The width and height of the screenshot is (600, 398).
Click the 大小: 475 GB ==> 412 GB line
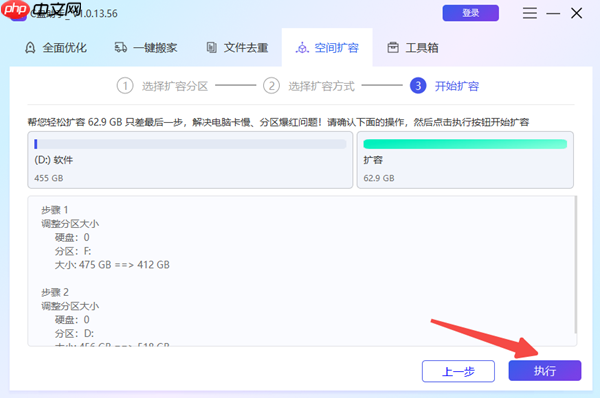[112, 265]
